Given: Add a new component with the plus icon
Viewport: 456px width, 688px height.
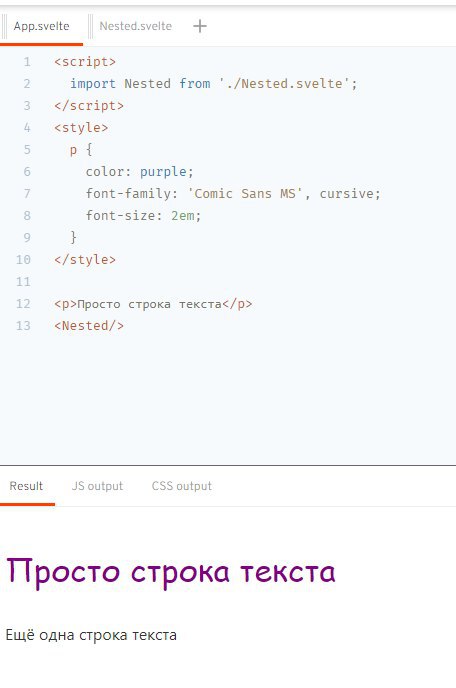Looking at the screenshot, I should click(200, 26).
